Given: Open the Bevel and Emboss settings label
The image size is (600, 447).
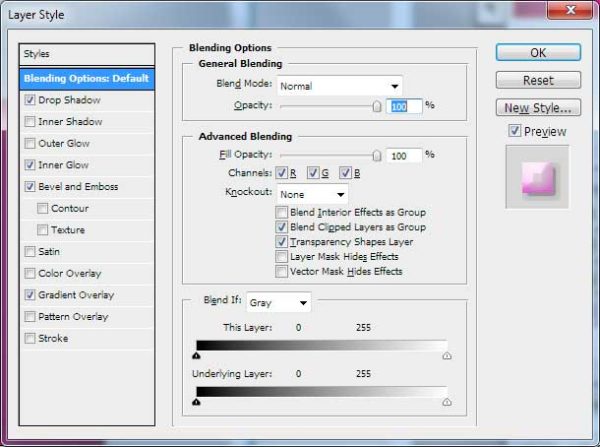Looking at the screenshot, I should tap(78, 187).
